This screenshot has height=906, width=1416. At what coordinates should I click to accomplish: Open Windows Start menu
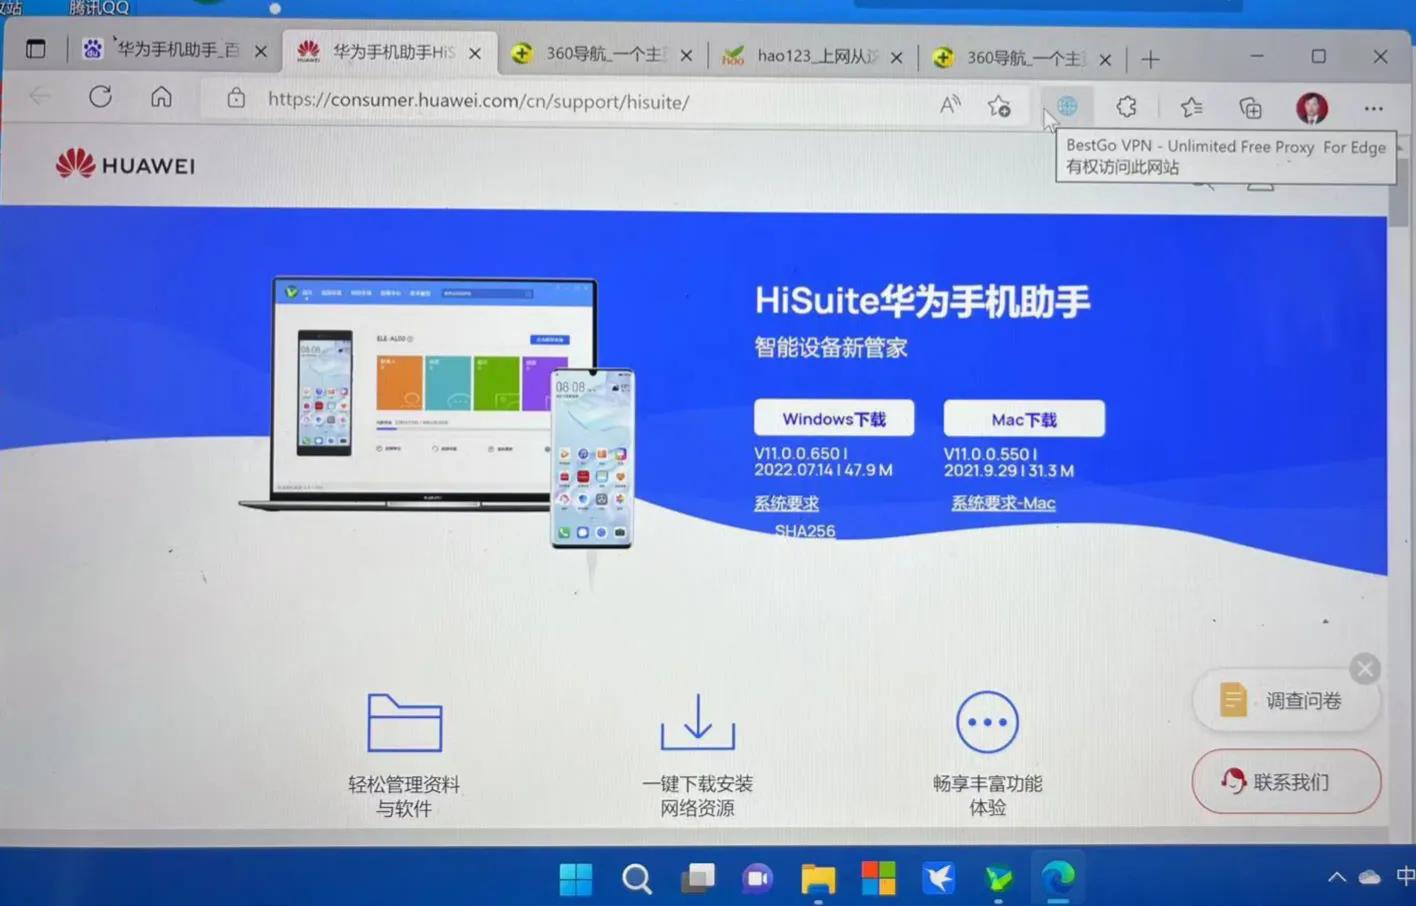[x=576, y=879]
